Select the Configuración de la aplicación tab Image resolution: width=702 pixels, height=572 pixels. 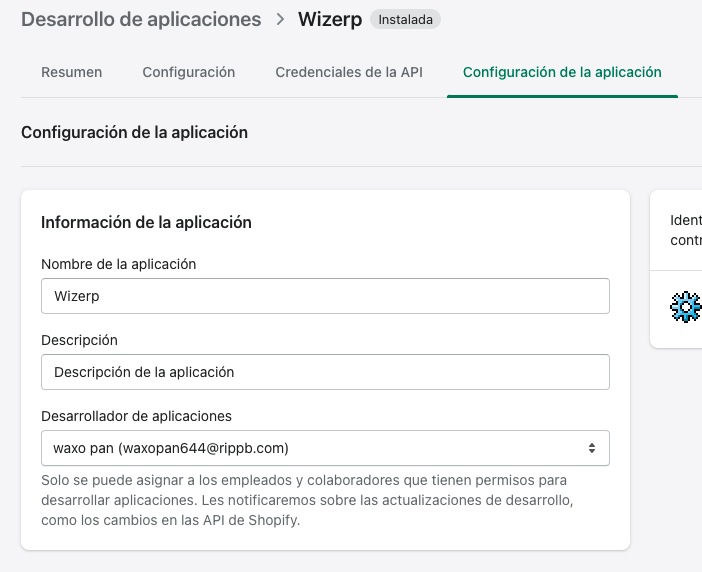562,72
